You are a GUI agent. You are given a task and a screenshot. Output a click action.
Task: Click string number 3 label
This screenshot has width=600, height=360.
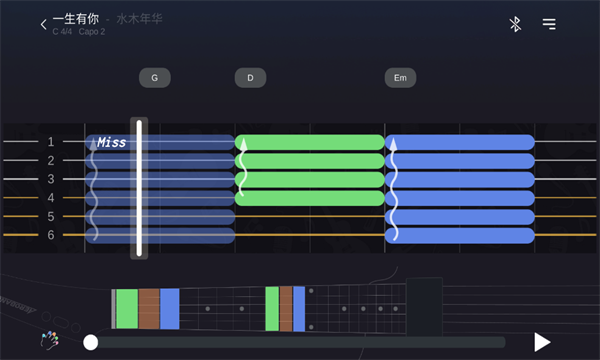pyautogui.click(x=51, y=179)
